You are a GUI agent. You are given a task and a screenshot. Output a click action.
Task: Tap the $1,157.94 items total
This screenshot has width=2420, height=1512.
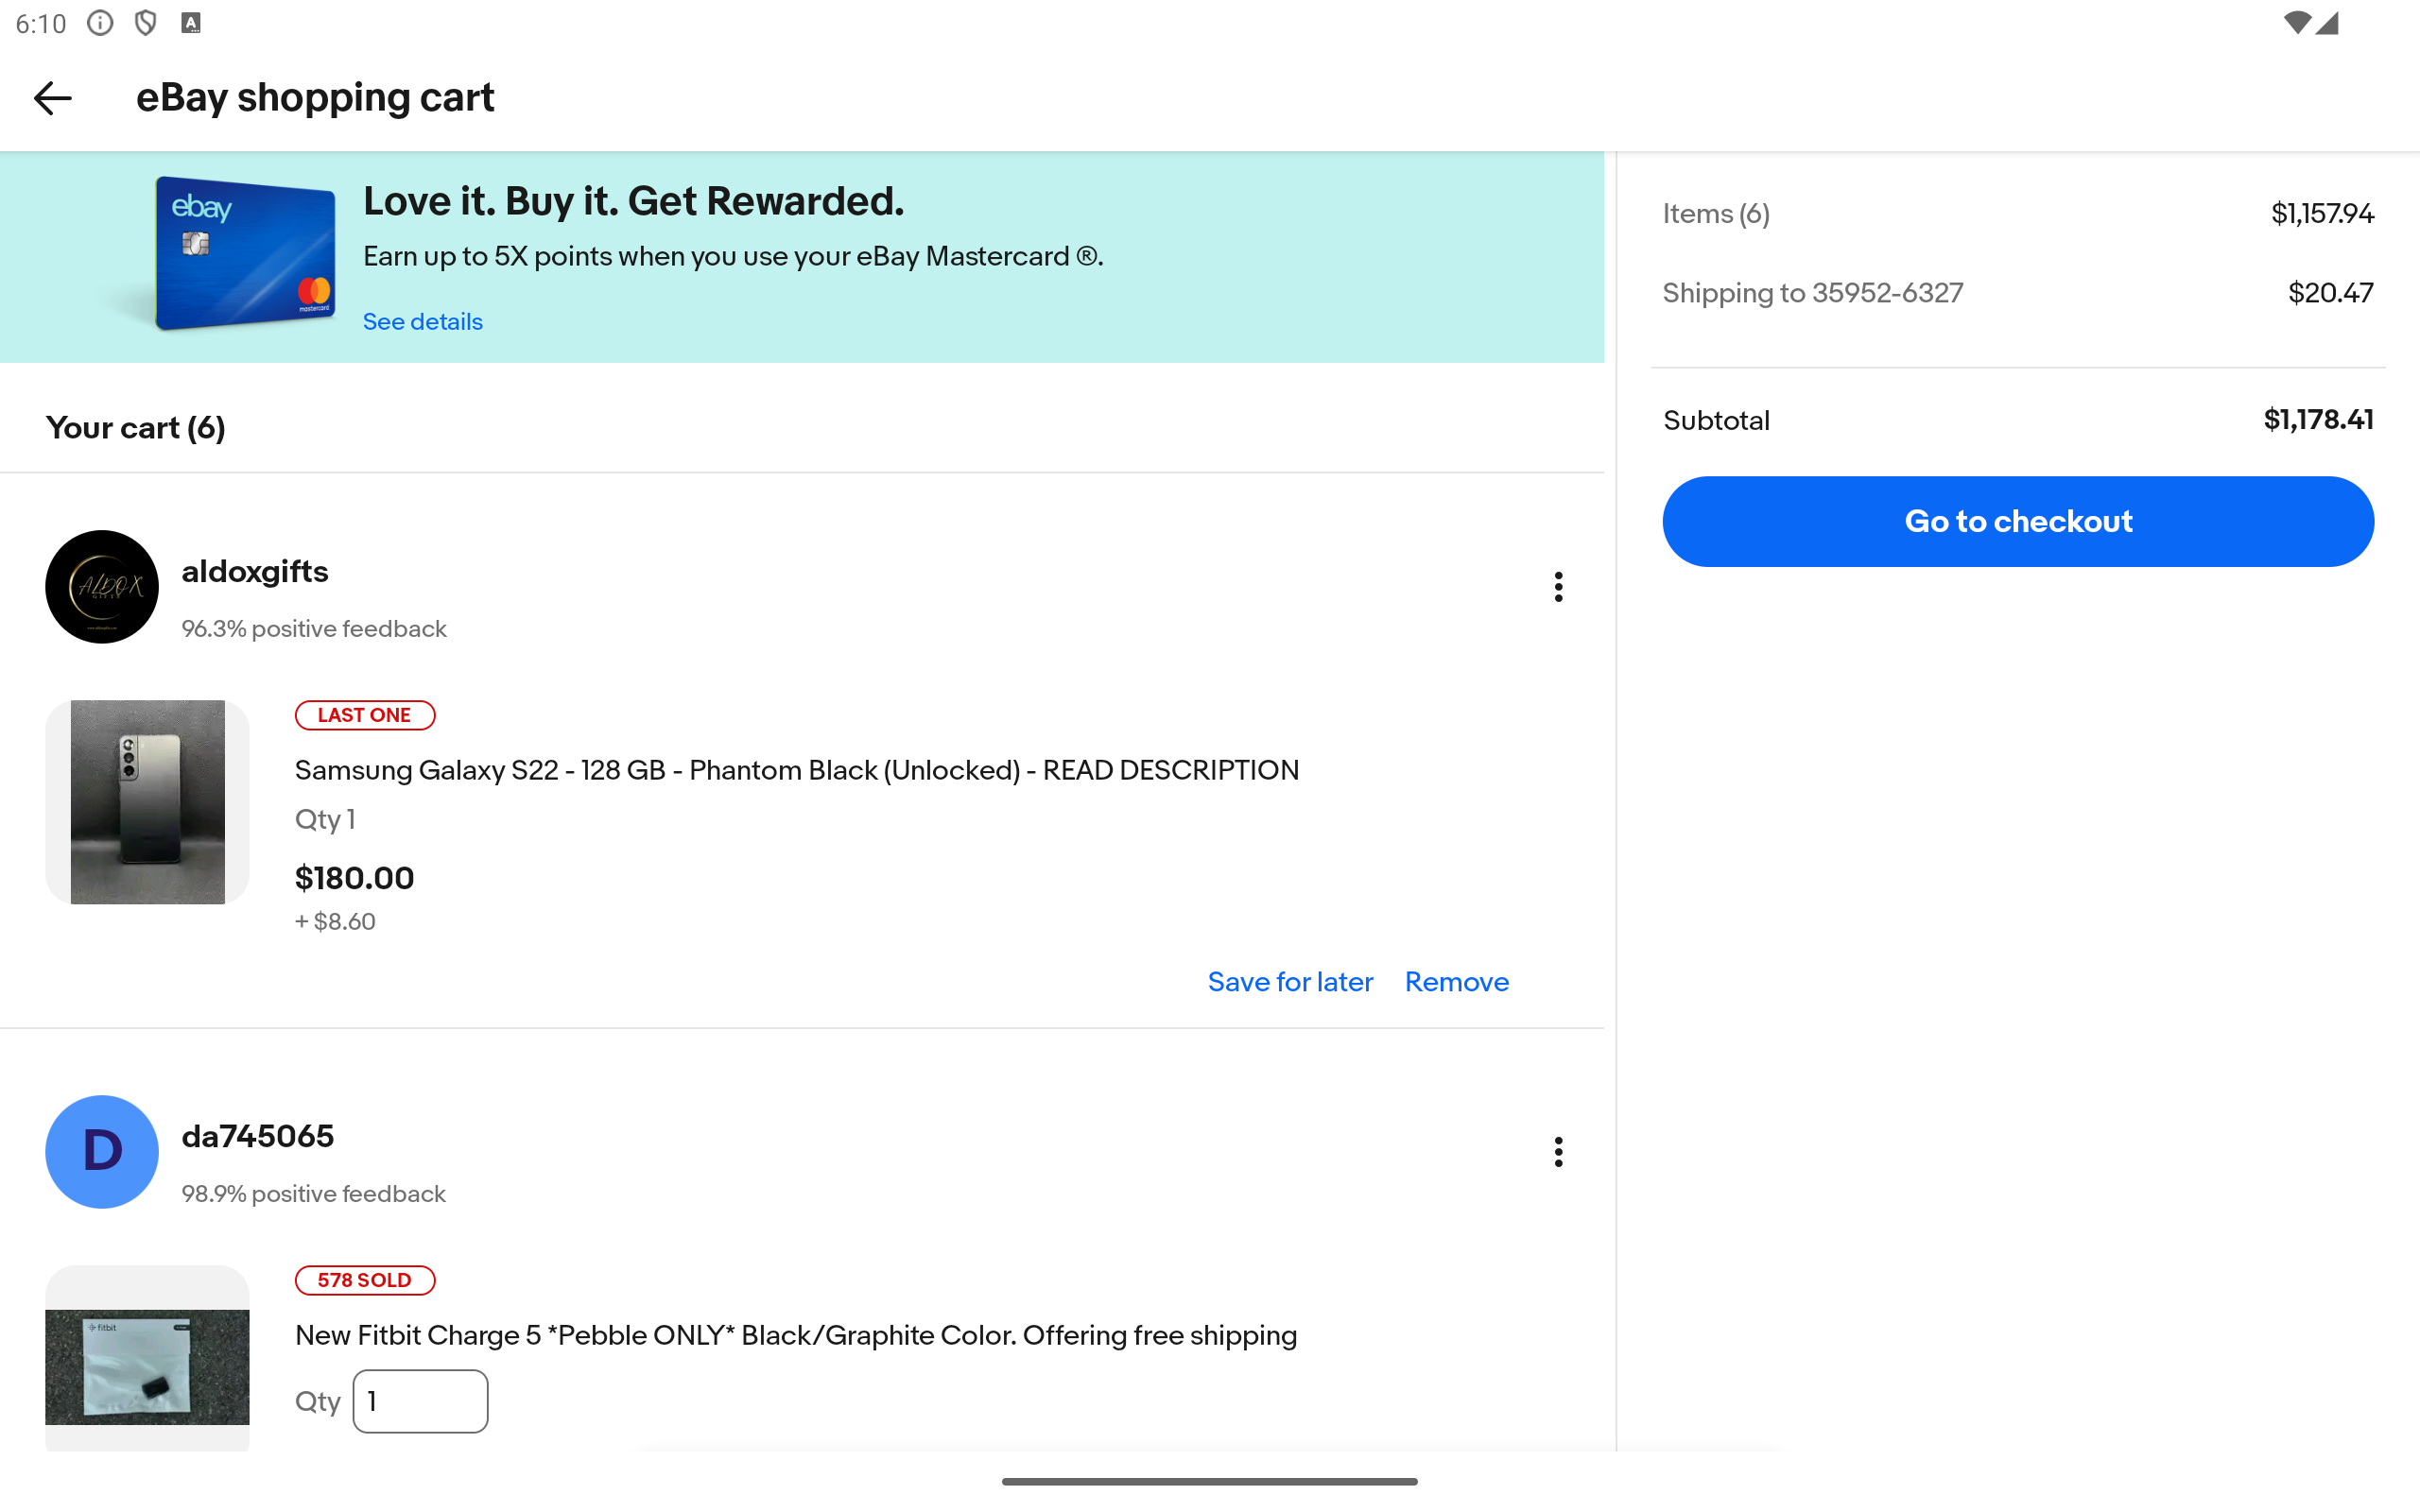2322,214
